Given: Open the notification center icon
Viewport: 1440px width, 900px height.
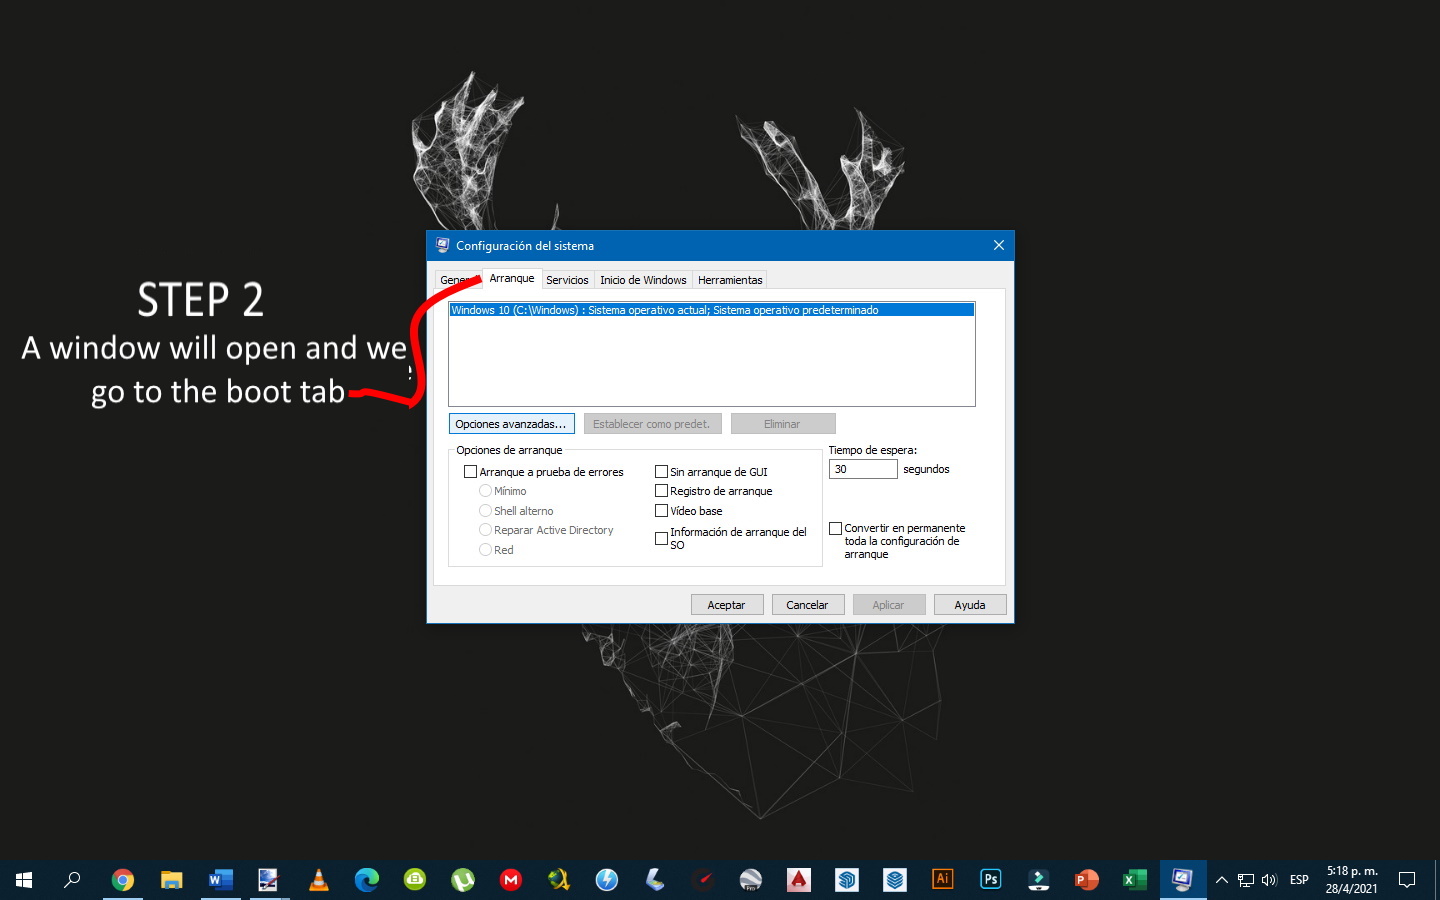Looking at the screenshot, I should pyautogui.click(x=1407, y=880).
